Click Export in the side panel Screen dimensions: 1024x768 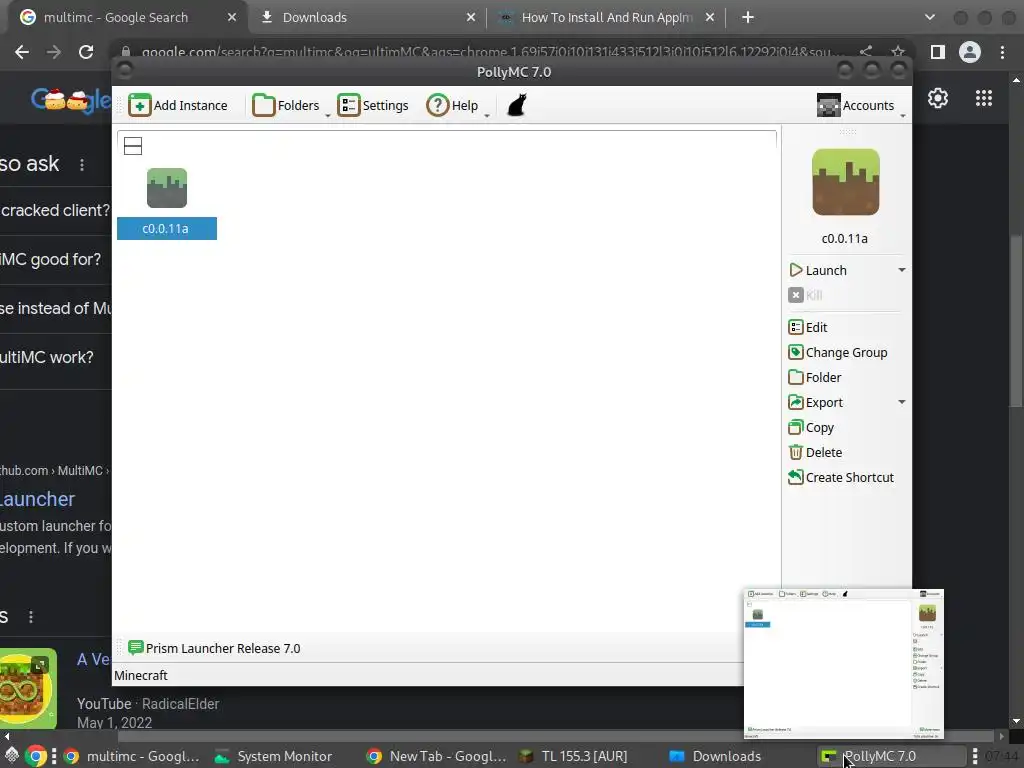[x=816, y=402]
